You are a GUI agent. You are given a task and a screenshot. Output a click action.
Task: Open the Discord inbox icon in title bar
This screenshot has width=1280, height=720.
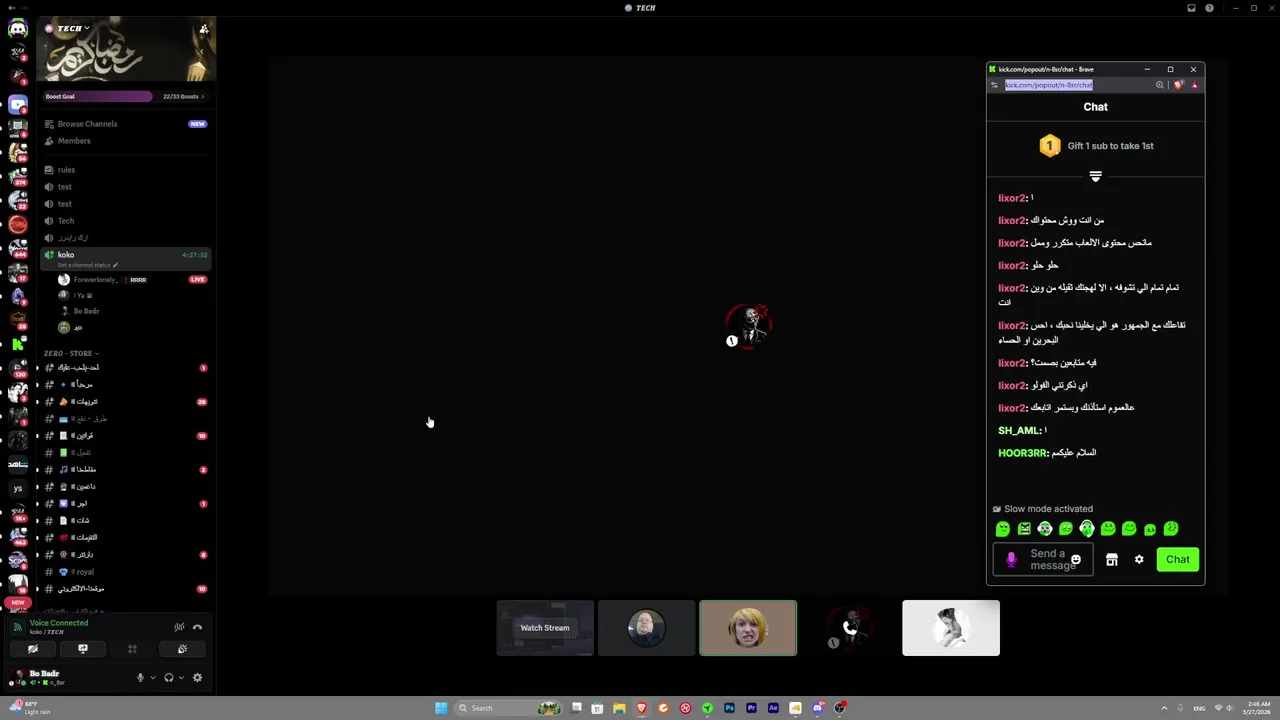click(x=1191, y=8)
